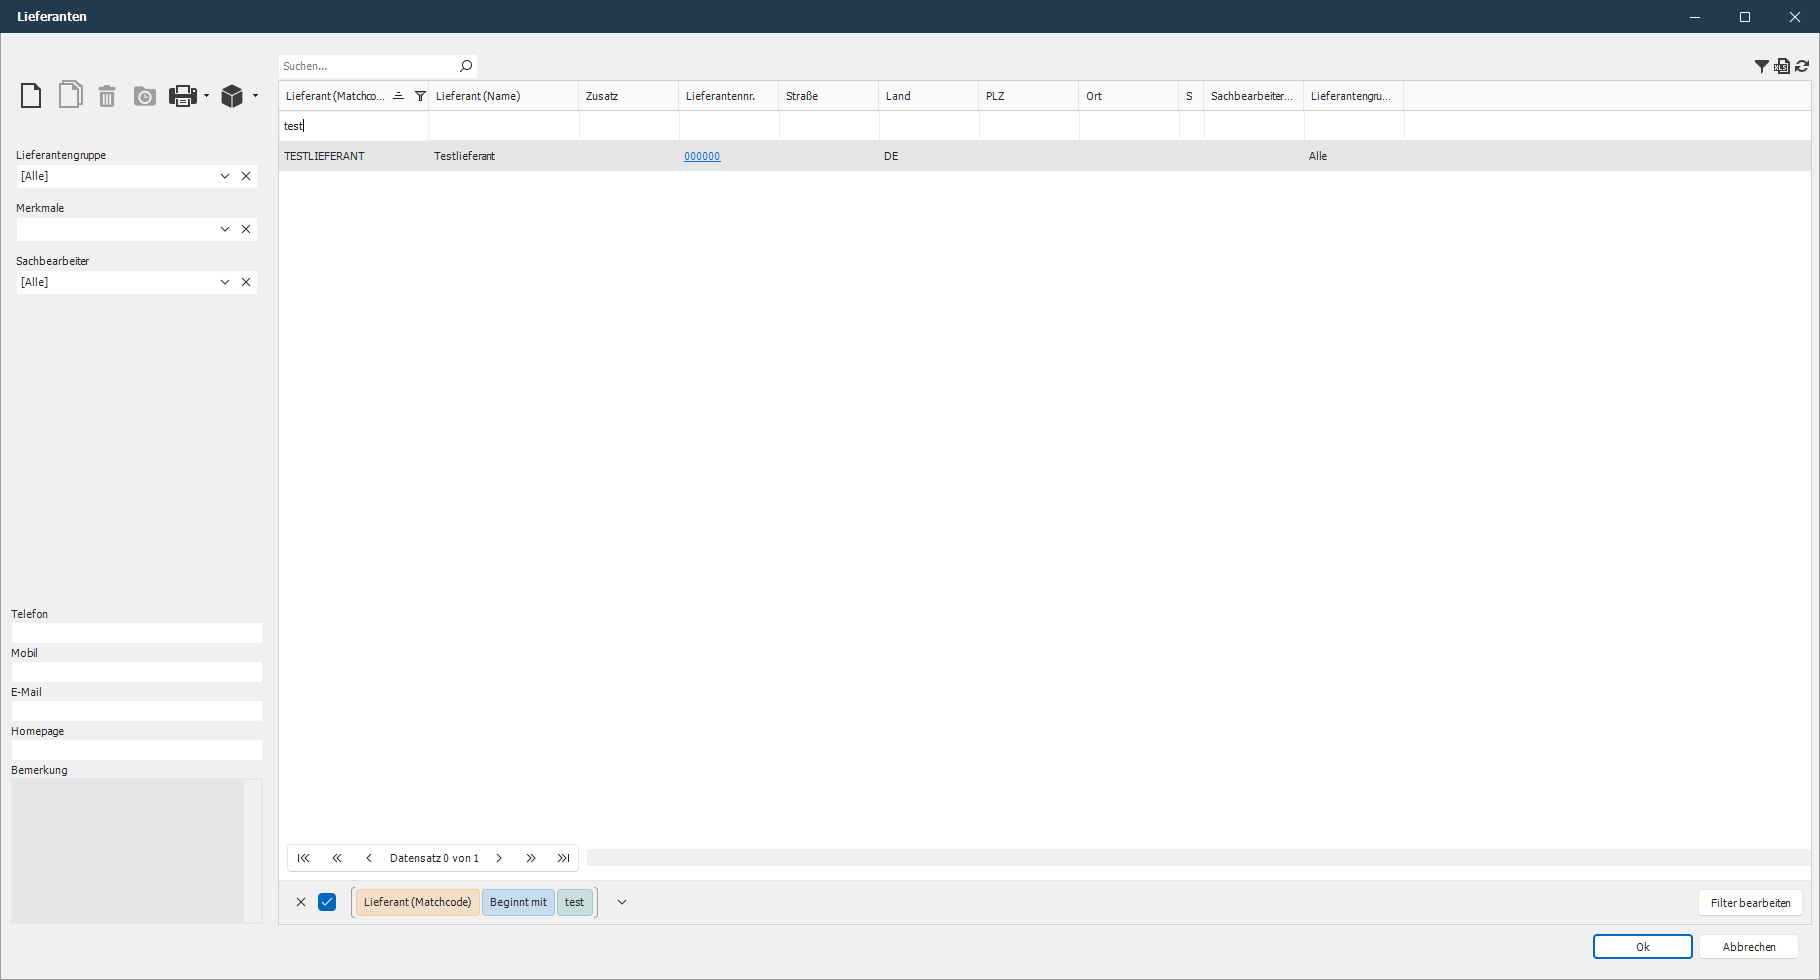Click the Filter bearbeiten button
Image resolution: width=1820 pixels, height=980 pixels.
(1750, 903)
